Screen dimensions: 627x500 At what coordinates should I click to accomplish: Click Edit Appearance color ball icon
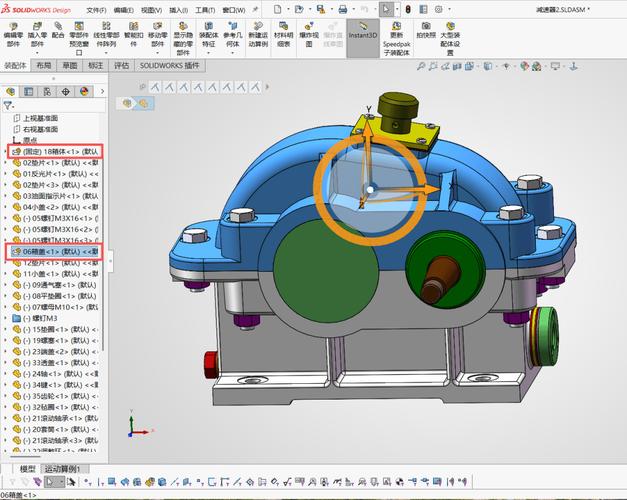pyautogui.click(x=525, y=66)
